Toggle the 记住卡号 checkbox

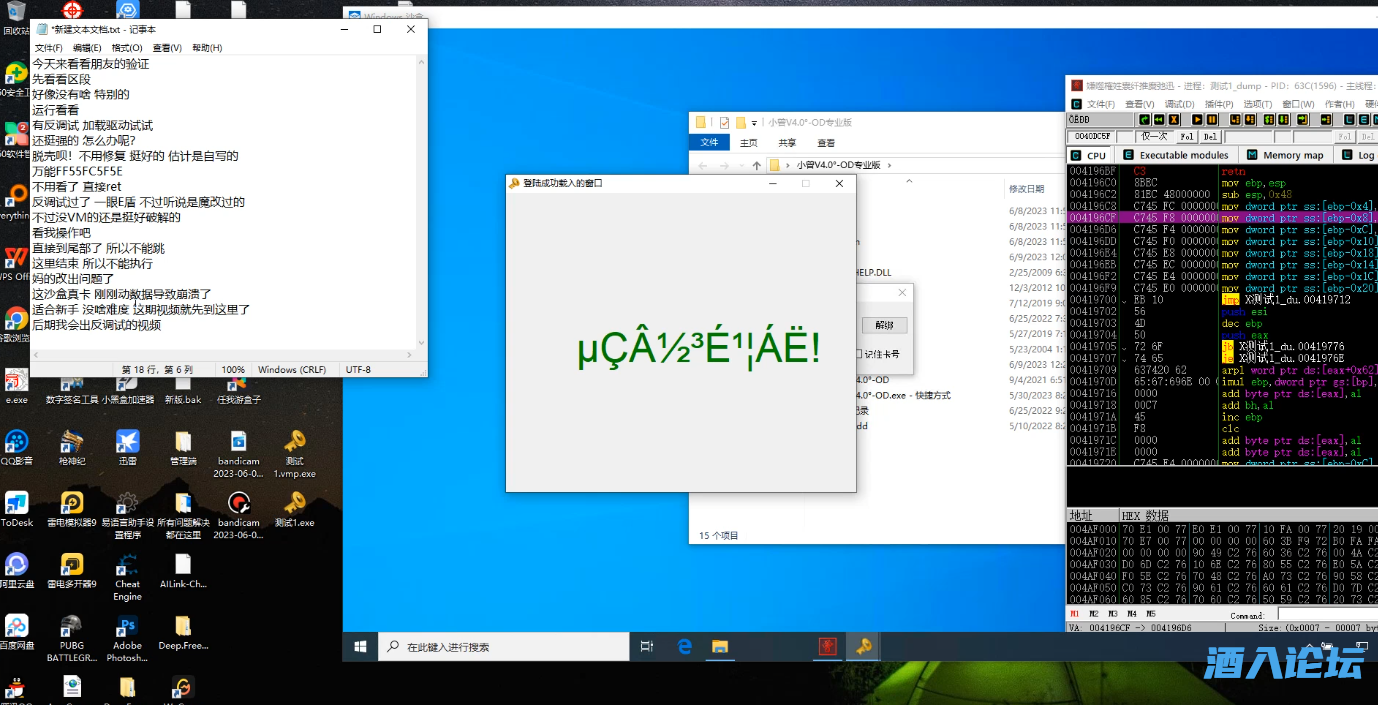point(859,354)
